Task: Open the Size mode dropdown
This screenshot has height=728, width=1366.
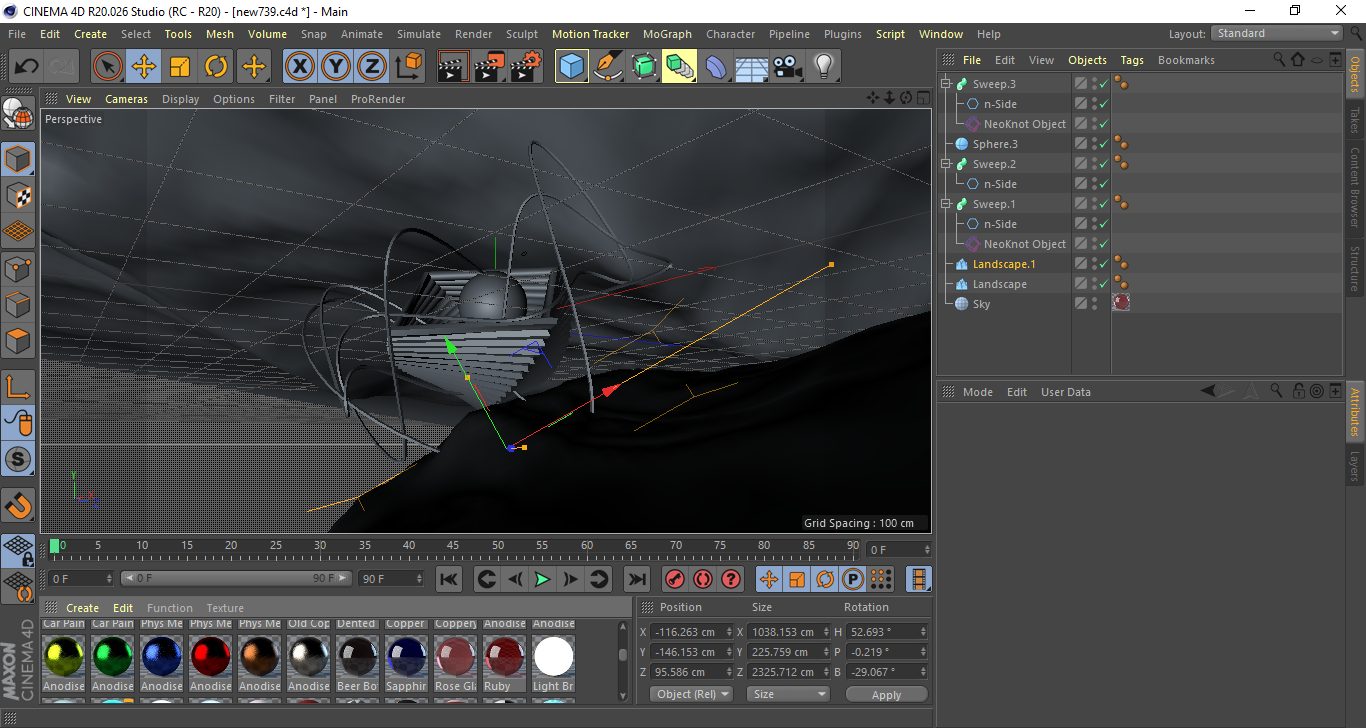Action: (790, 694)
